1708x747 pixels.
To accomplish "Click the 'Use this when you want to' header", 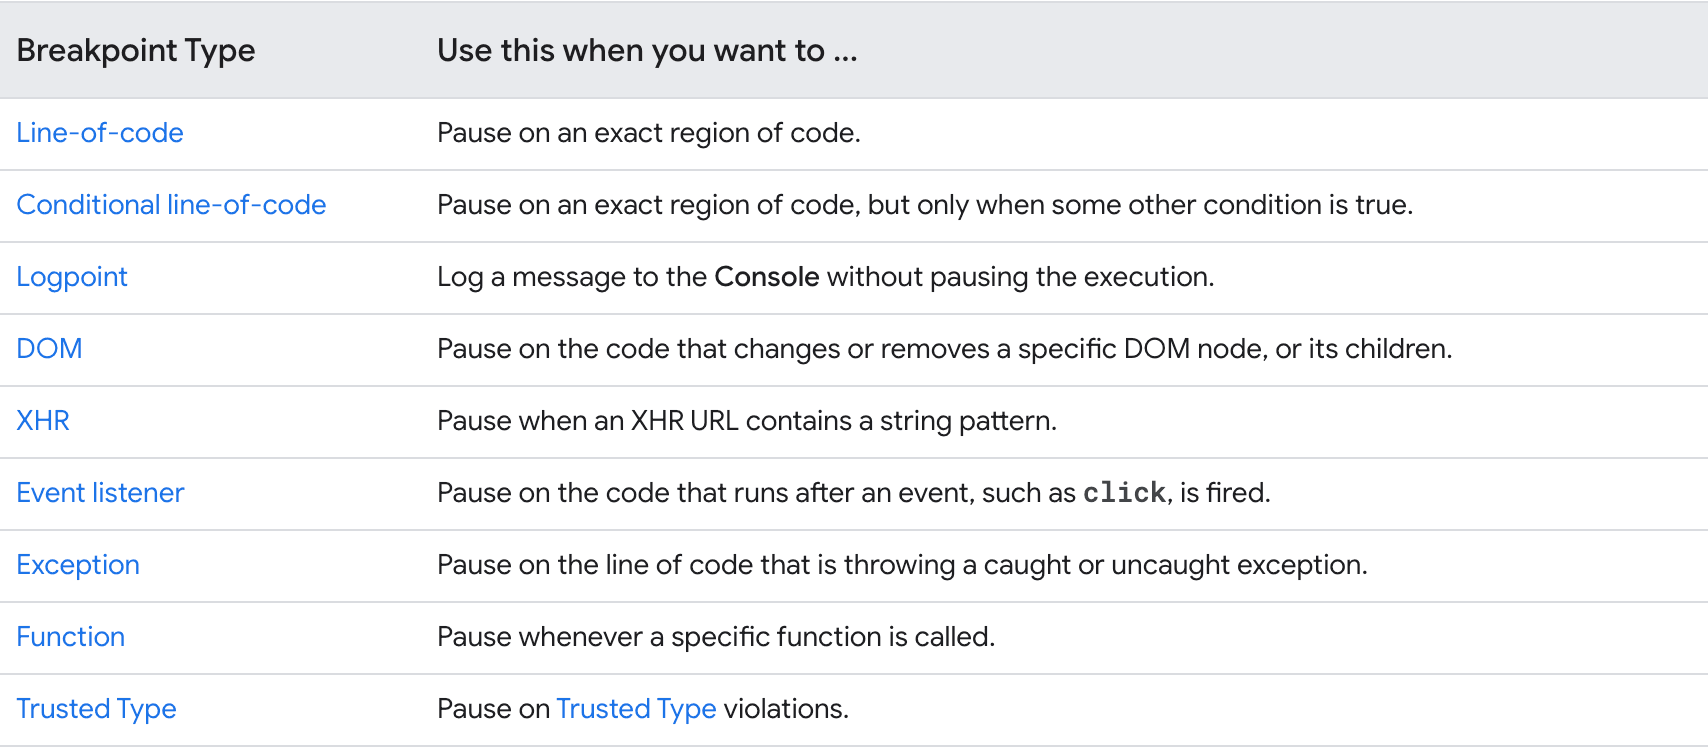I will click(647, 50).
